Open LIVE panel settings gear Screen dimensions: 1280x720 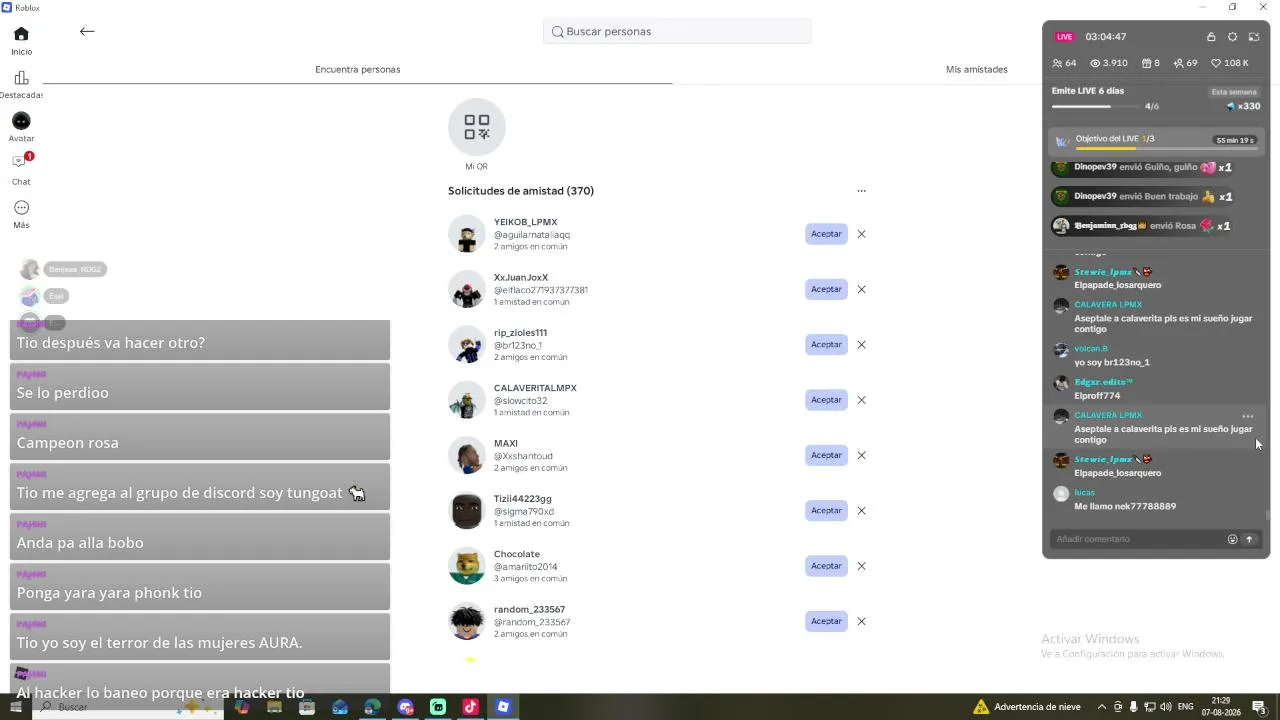pos(1232,37)
